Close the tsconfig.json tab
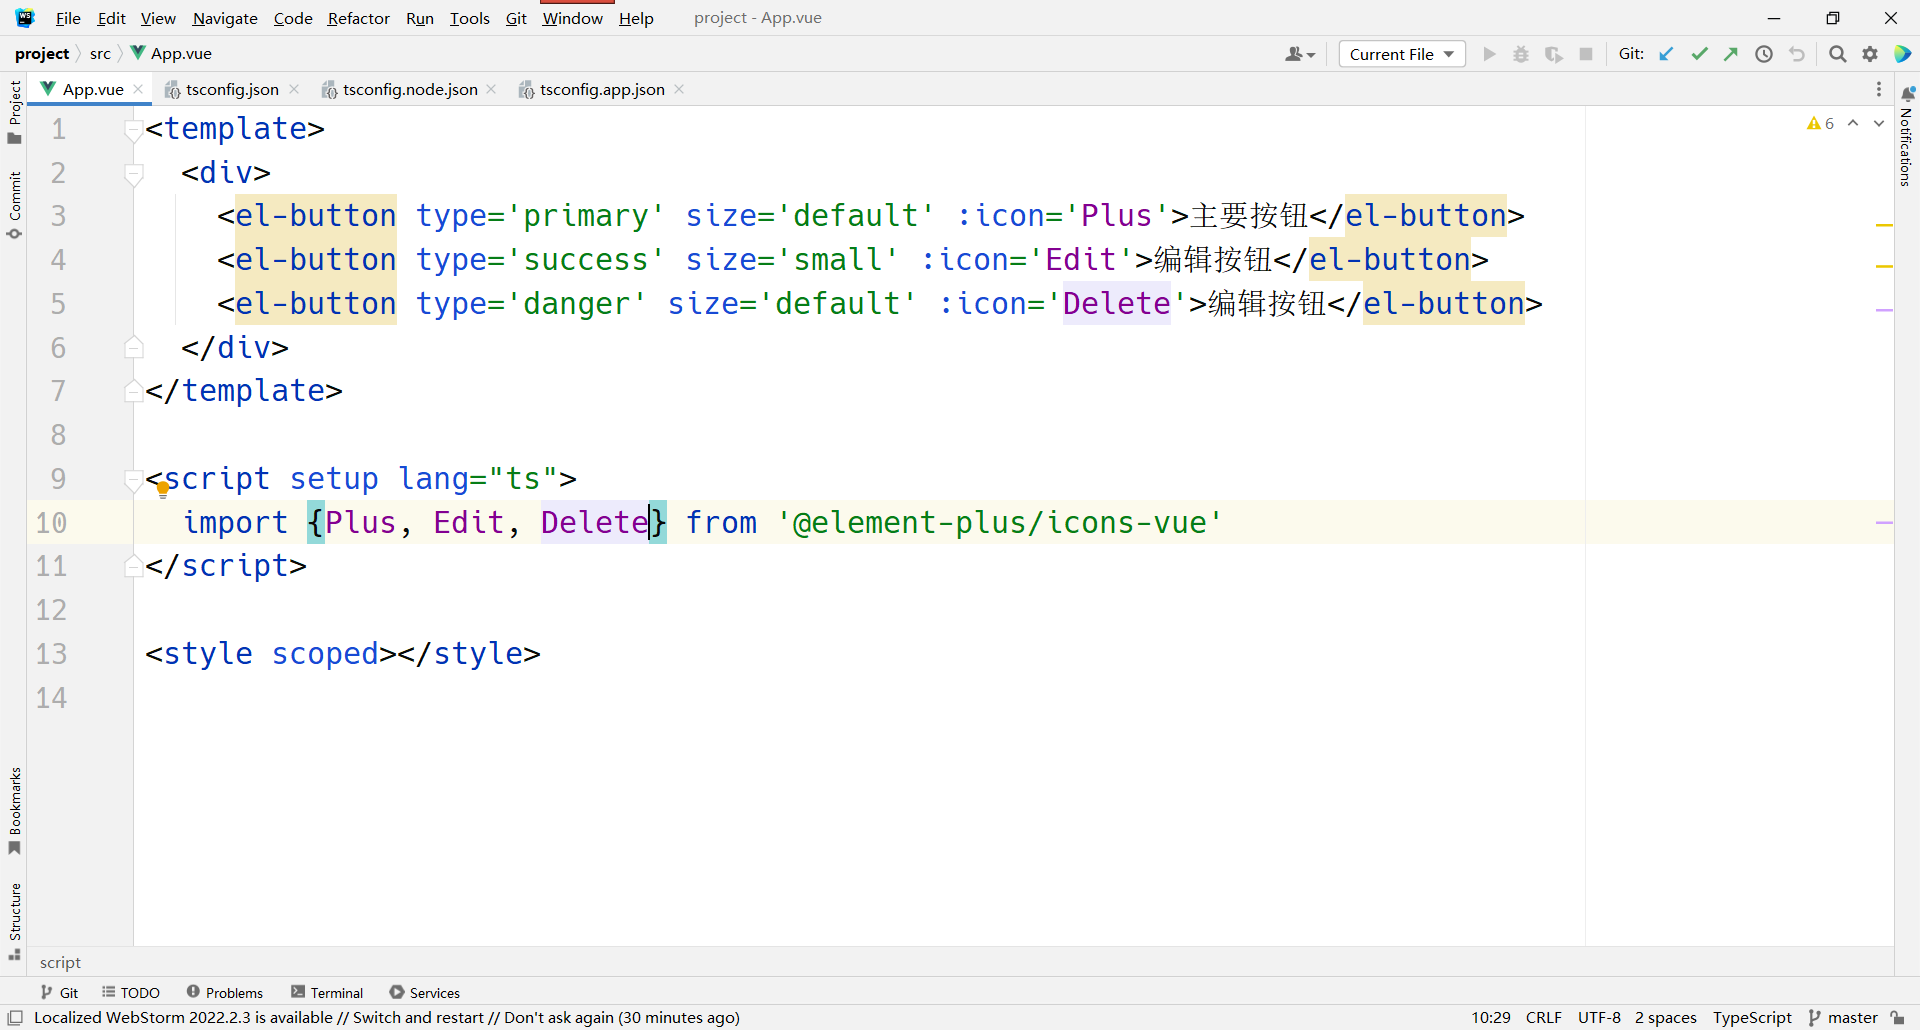1920x1030 pixels. tap(294, 89)
